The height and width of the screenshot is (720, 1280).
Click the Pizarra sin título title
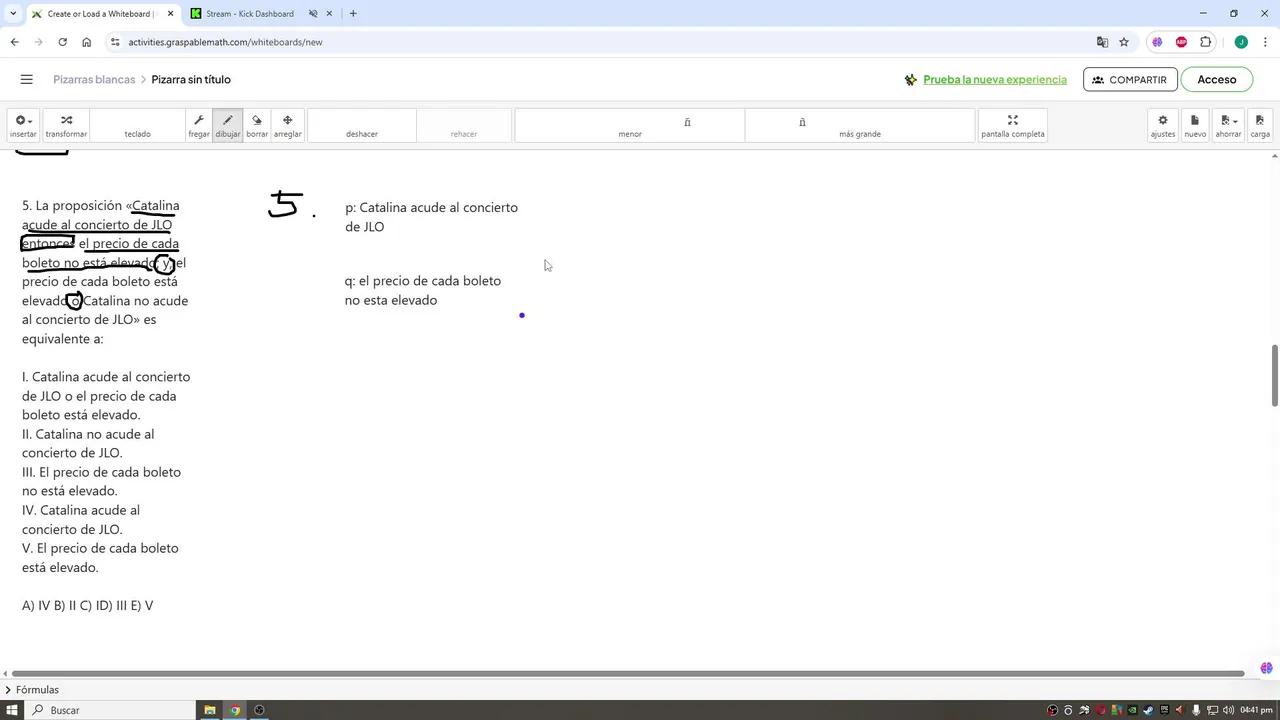tap(191, 79)
